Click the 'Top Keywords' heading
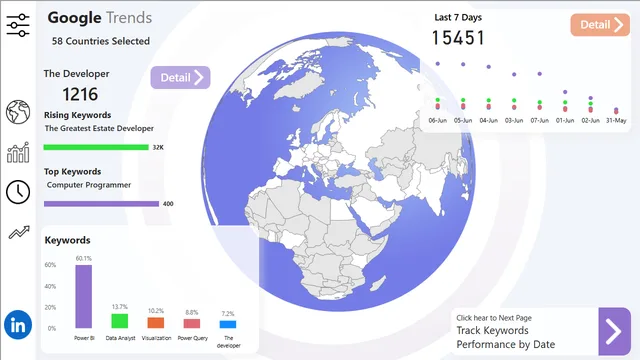Image resolution: width=640 pixels, height=360 pixels. point(73,172)
